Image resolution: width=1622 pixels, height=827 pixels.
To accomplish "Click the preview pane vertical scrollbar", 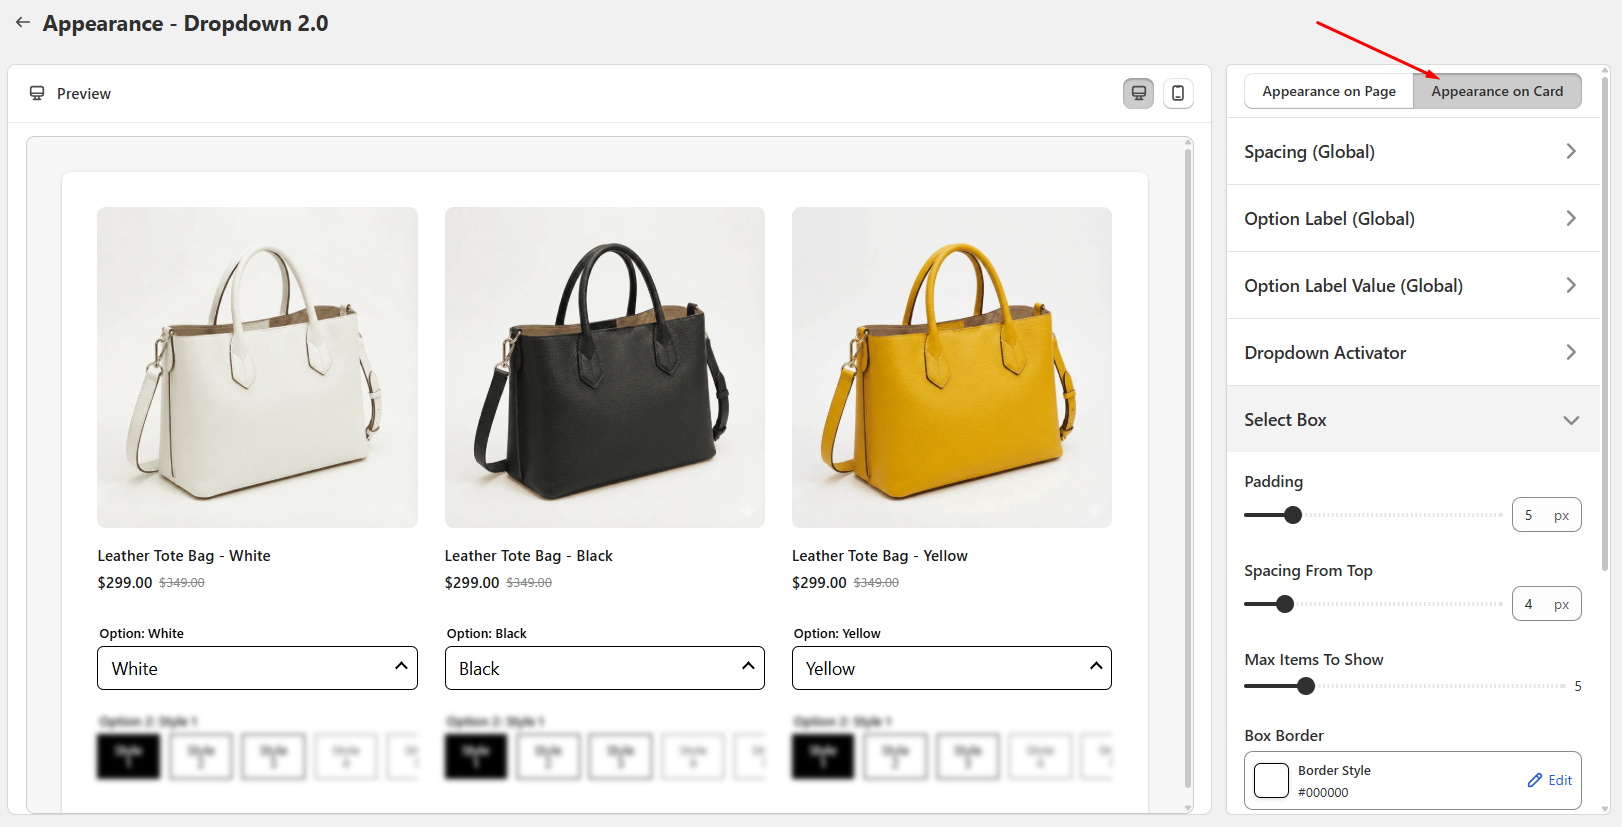I will (1188, 467).
